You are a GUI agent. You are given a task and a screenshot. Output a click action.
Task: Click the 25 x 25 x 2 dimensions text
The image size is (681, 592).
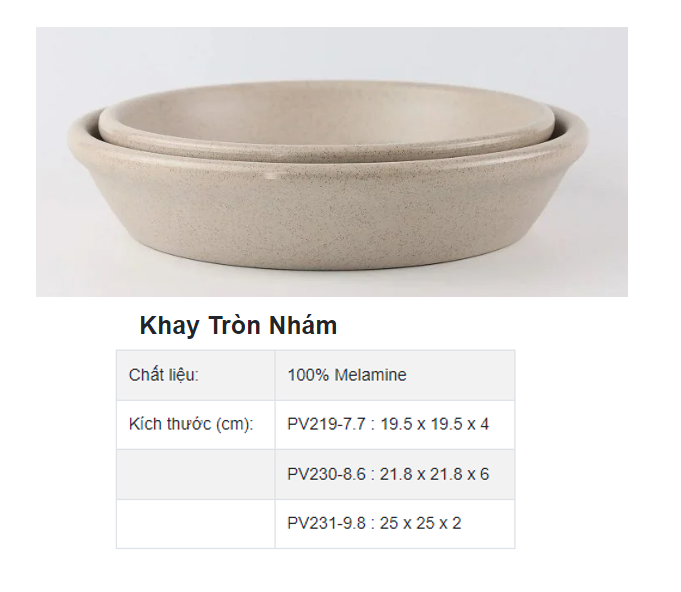click(420, 524)
